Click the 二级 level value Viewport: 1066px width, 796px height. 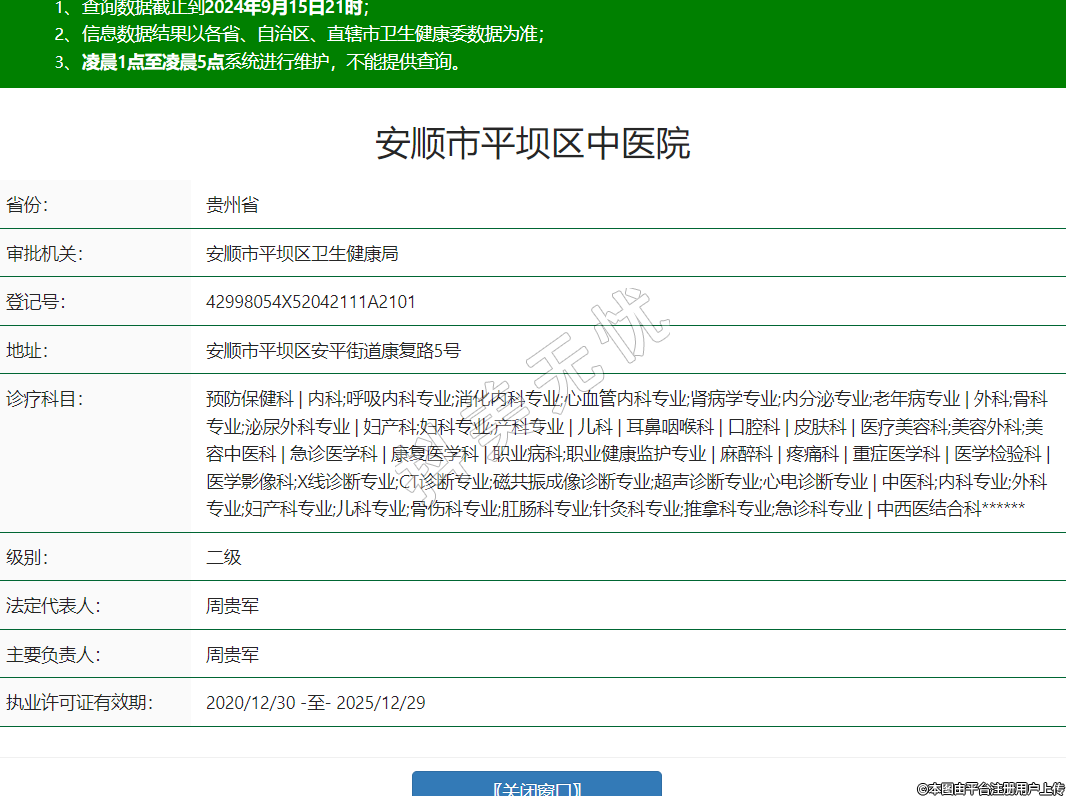click(x=224, y=557)
